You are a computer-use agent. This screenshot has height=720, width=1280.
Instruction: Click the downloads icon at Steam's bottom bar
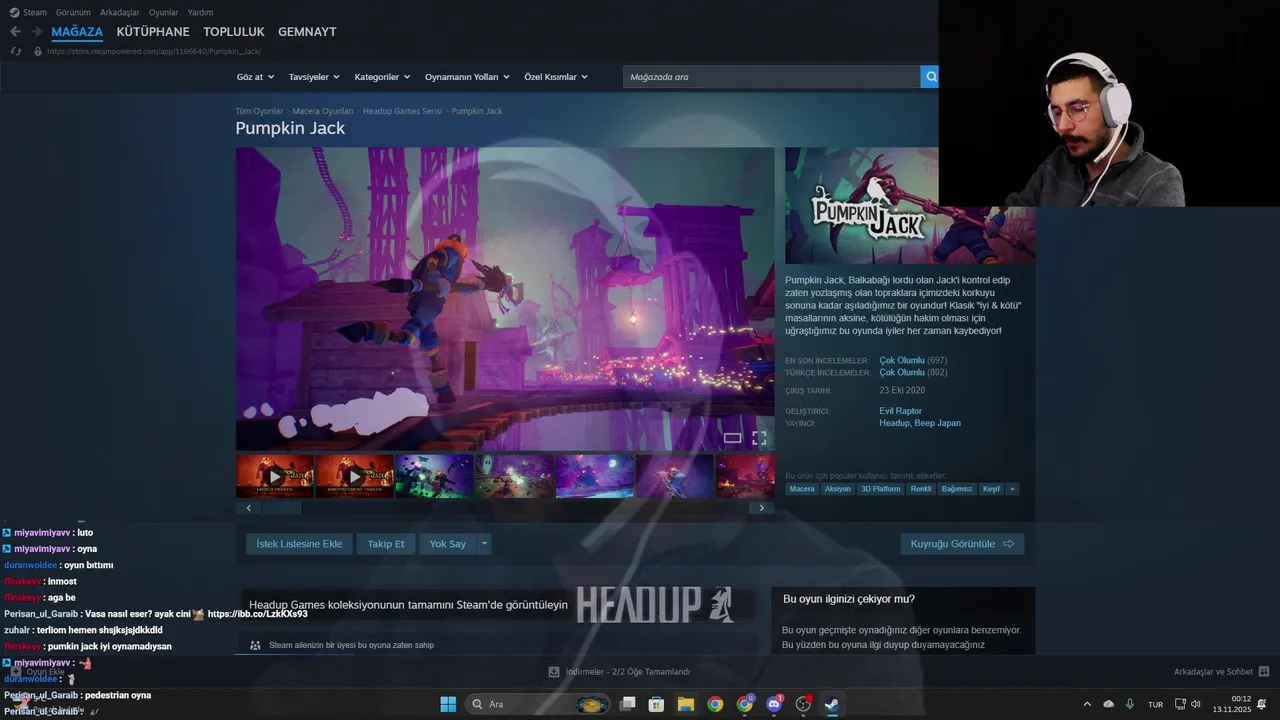tap(554, 672)
